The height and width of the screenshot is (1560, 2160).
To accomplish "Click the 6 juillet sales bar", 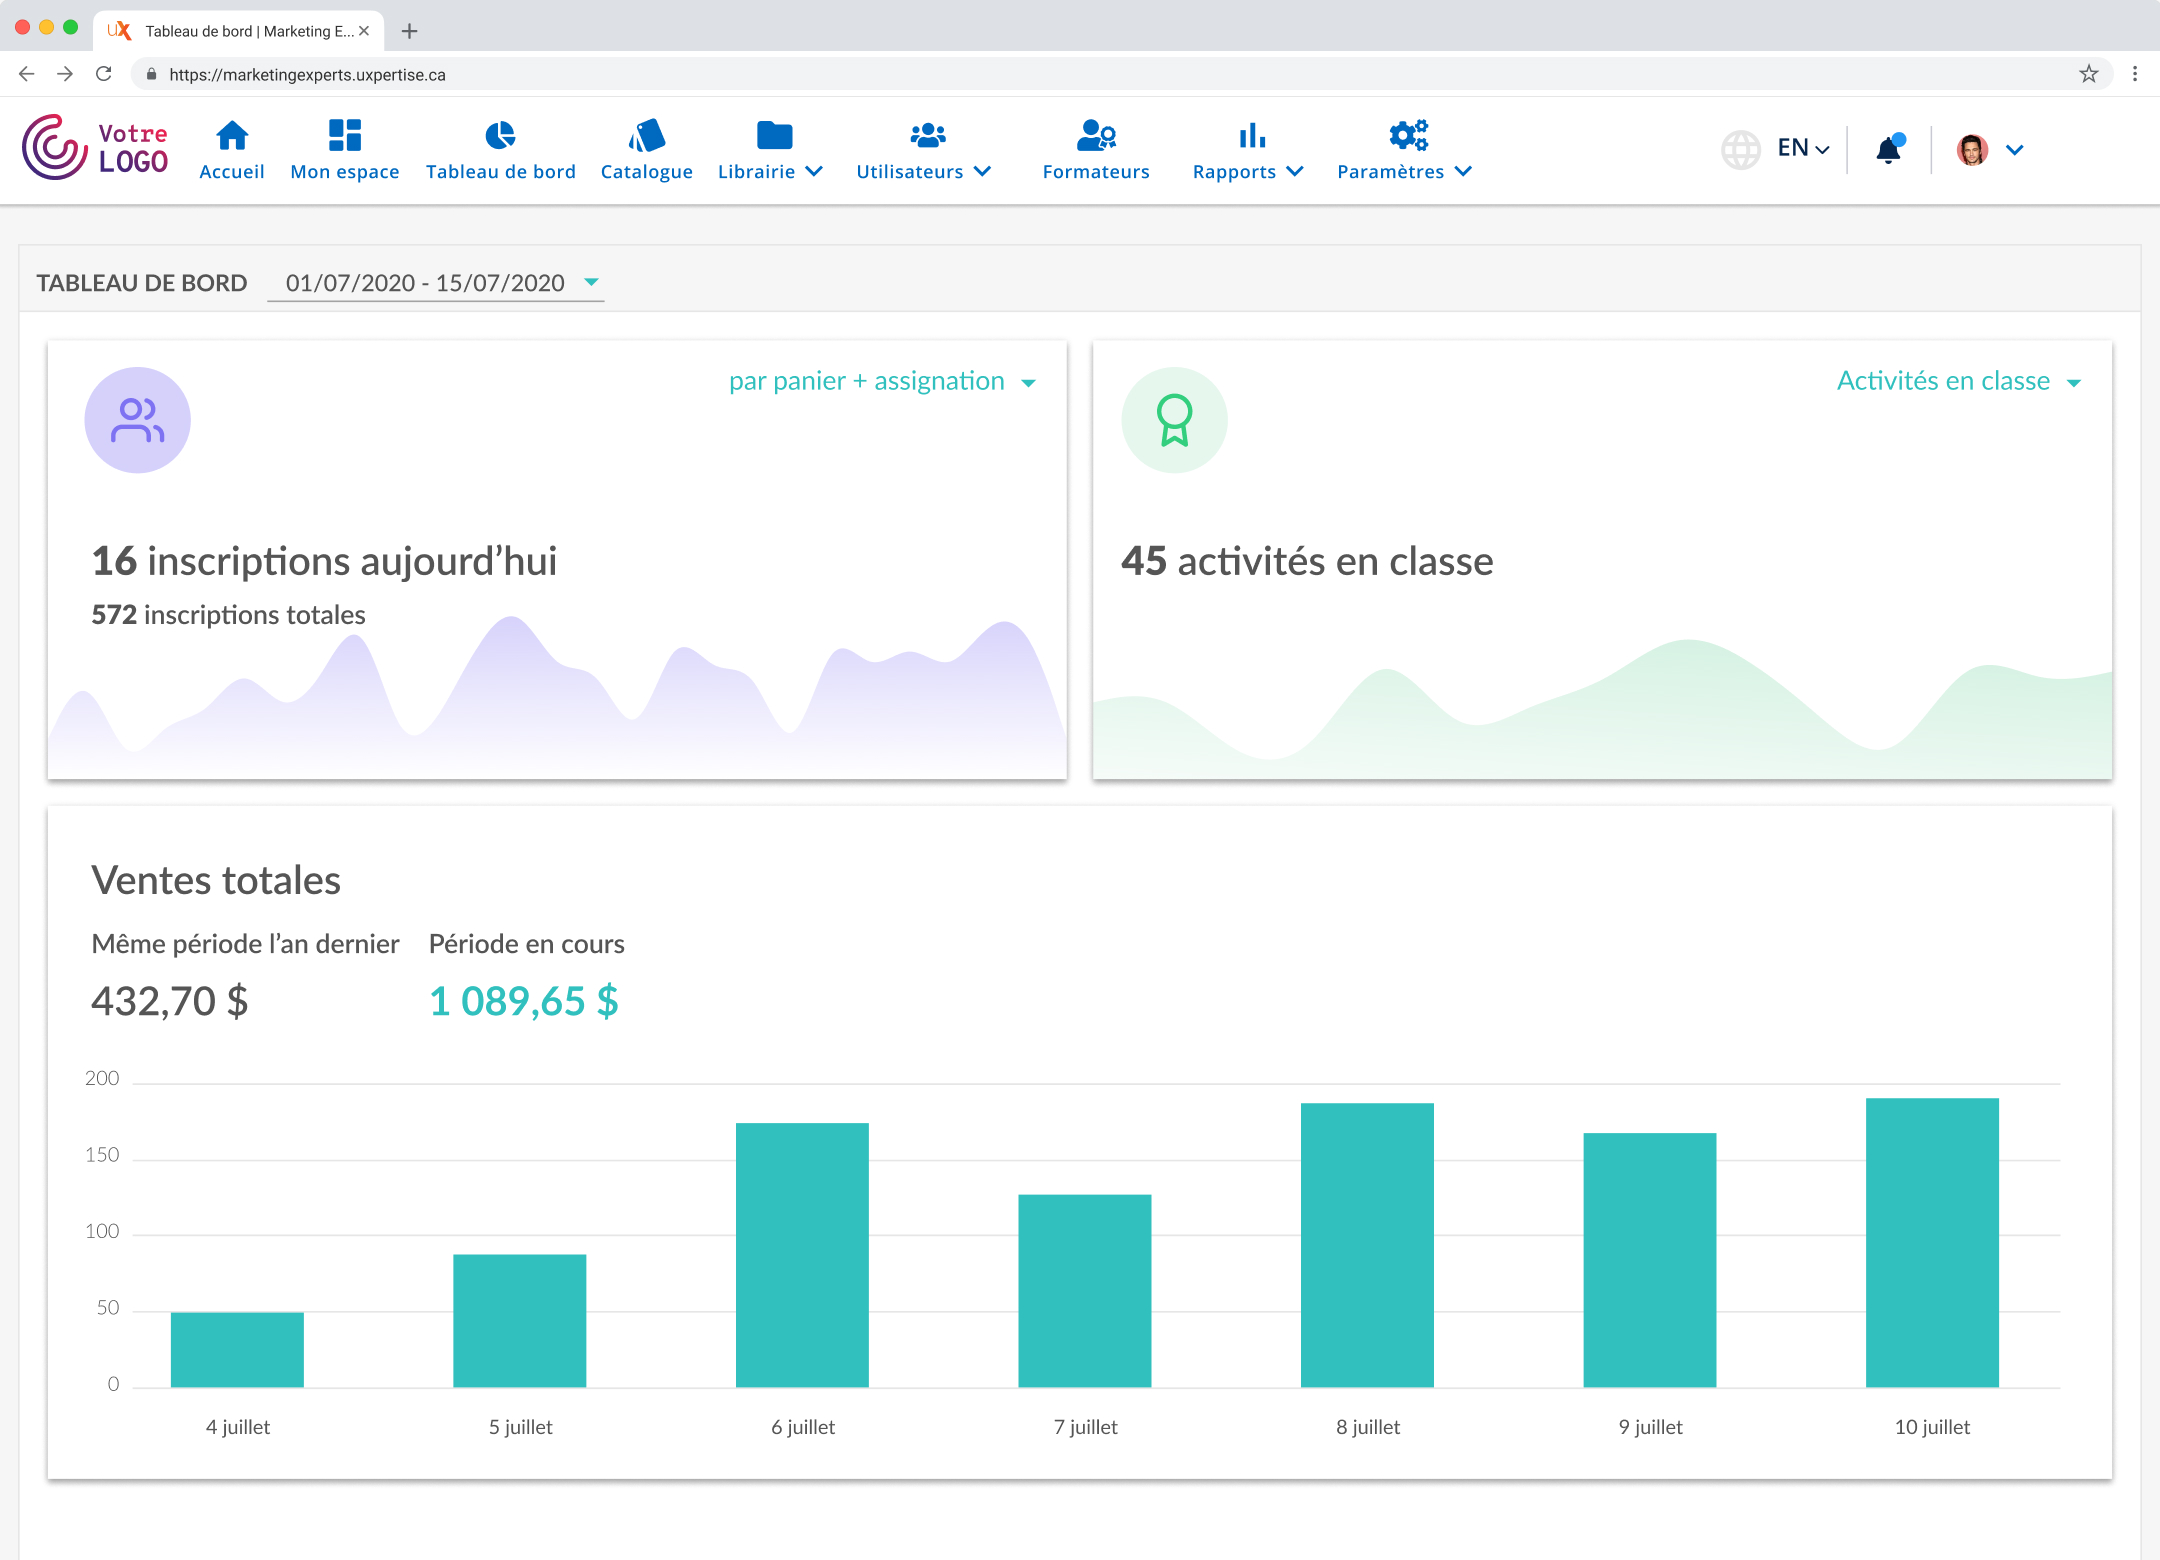I will 802,1255.
